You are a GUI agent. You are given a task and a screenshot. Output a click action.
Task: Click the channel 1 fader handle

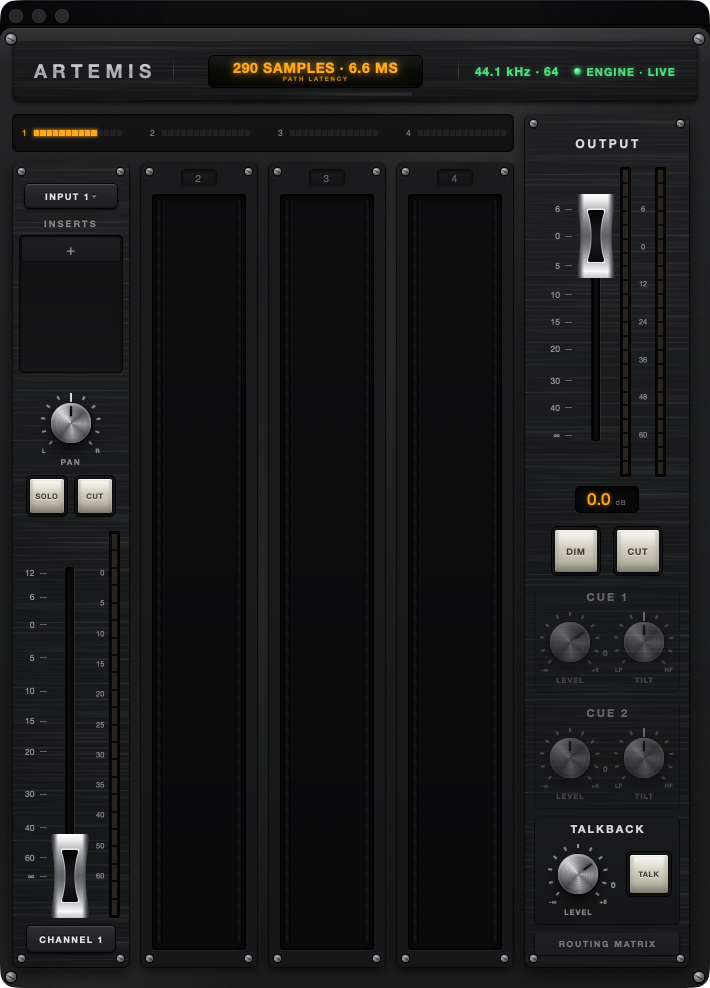pyautogui.click(x=70, y=875)
